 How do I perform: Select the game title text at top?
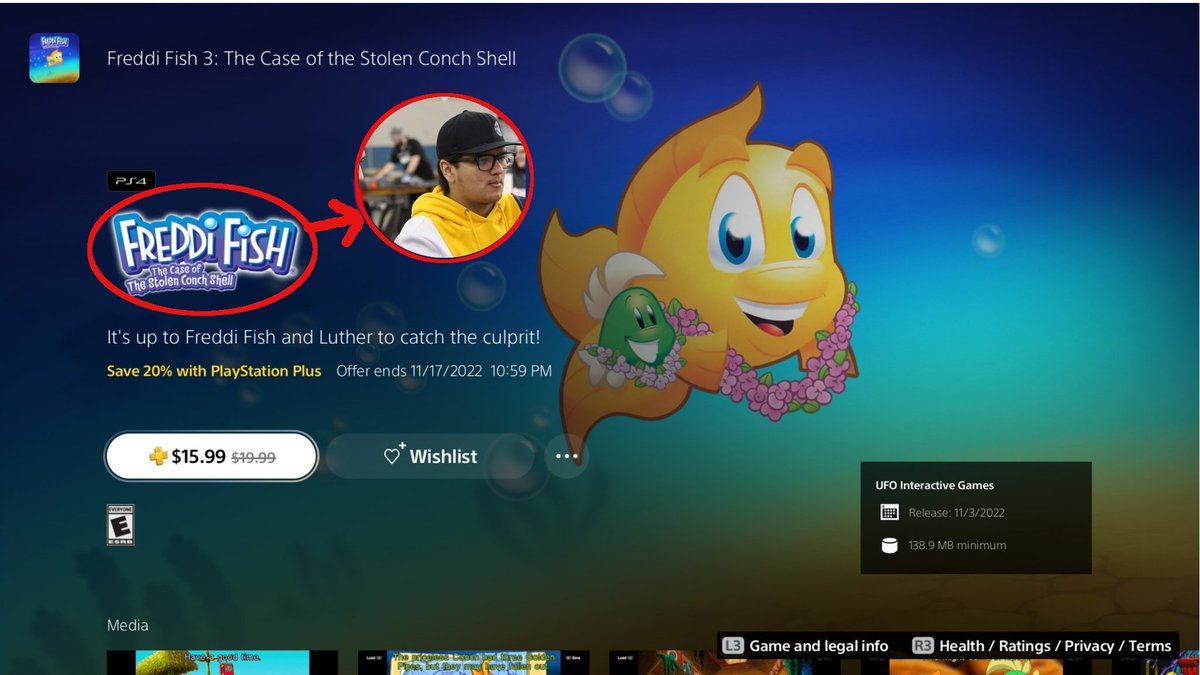(x=312, y=58)
